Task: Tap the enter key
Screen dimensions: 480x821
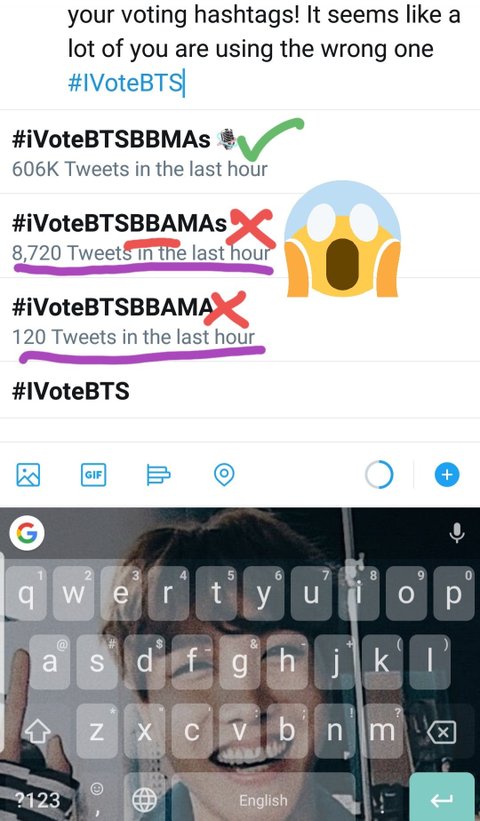Action: (441, 798)
